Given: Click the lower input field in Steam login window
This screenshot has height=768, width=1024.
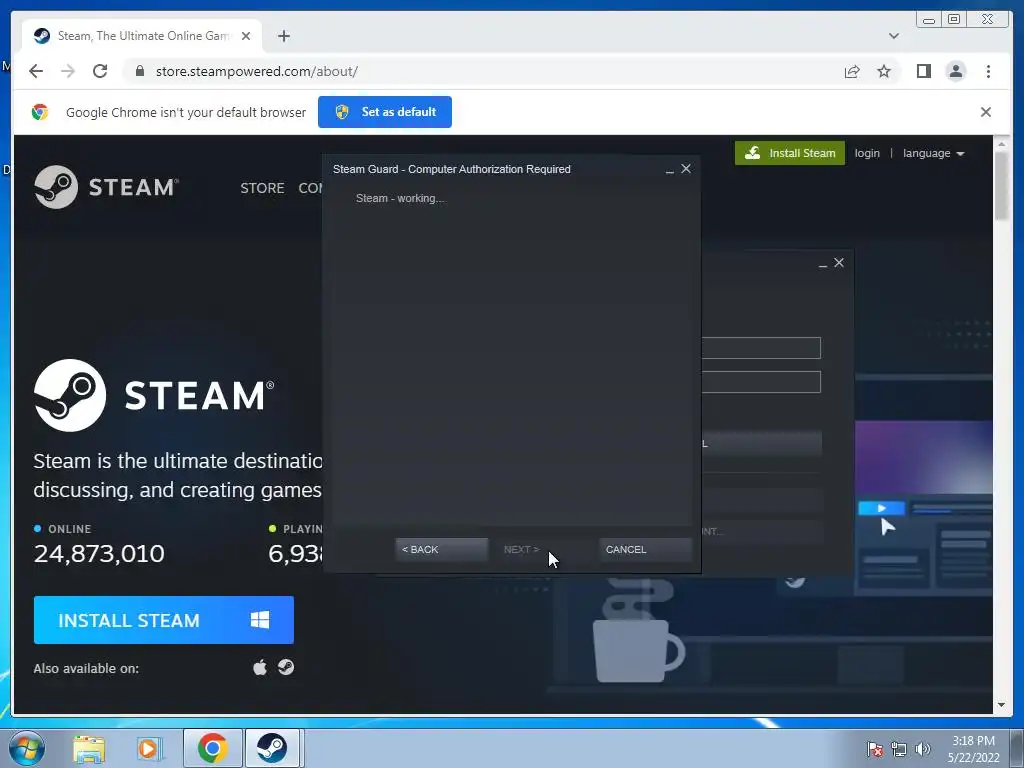Looking at the screenshot, I should [761, 382].
